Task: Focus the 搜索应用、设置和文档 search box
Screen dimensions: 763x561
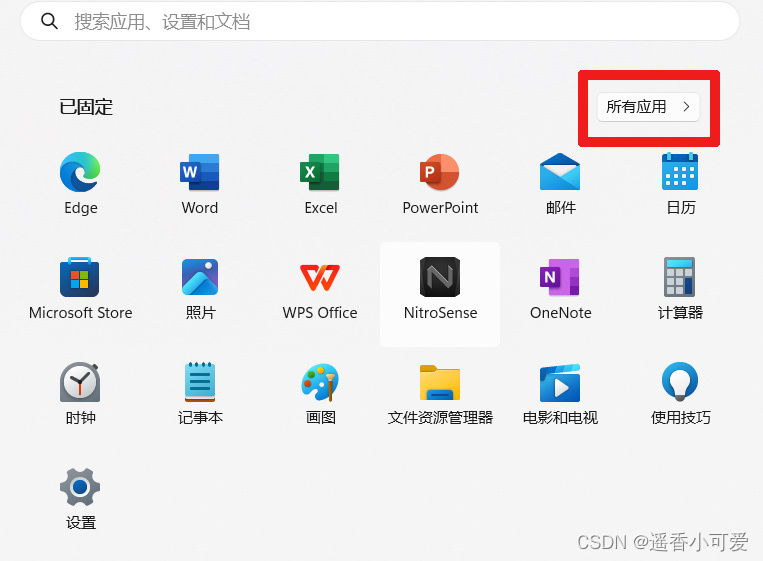Action: 380,21
